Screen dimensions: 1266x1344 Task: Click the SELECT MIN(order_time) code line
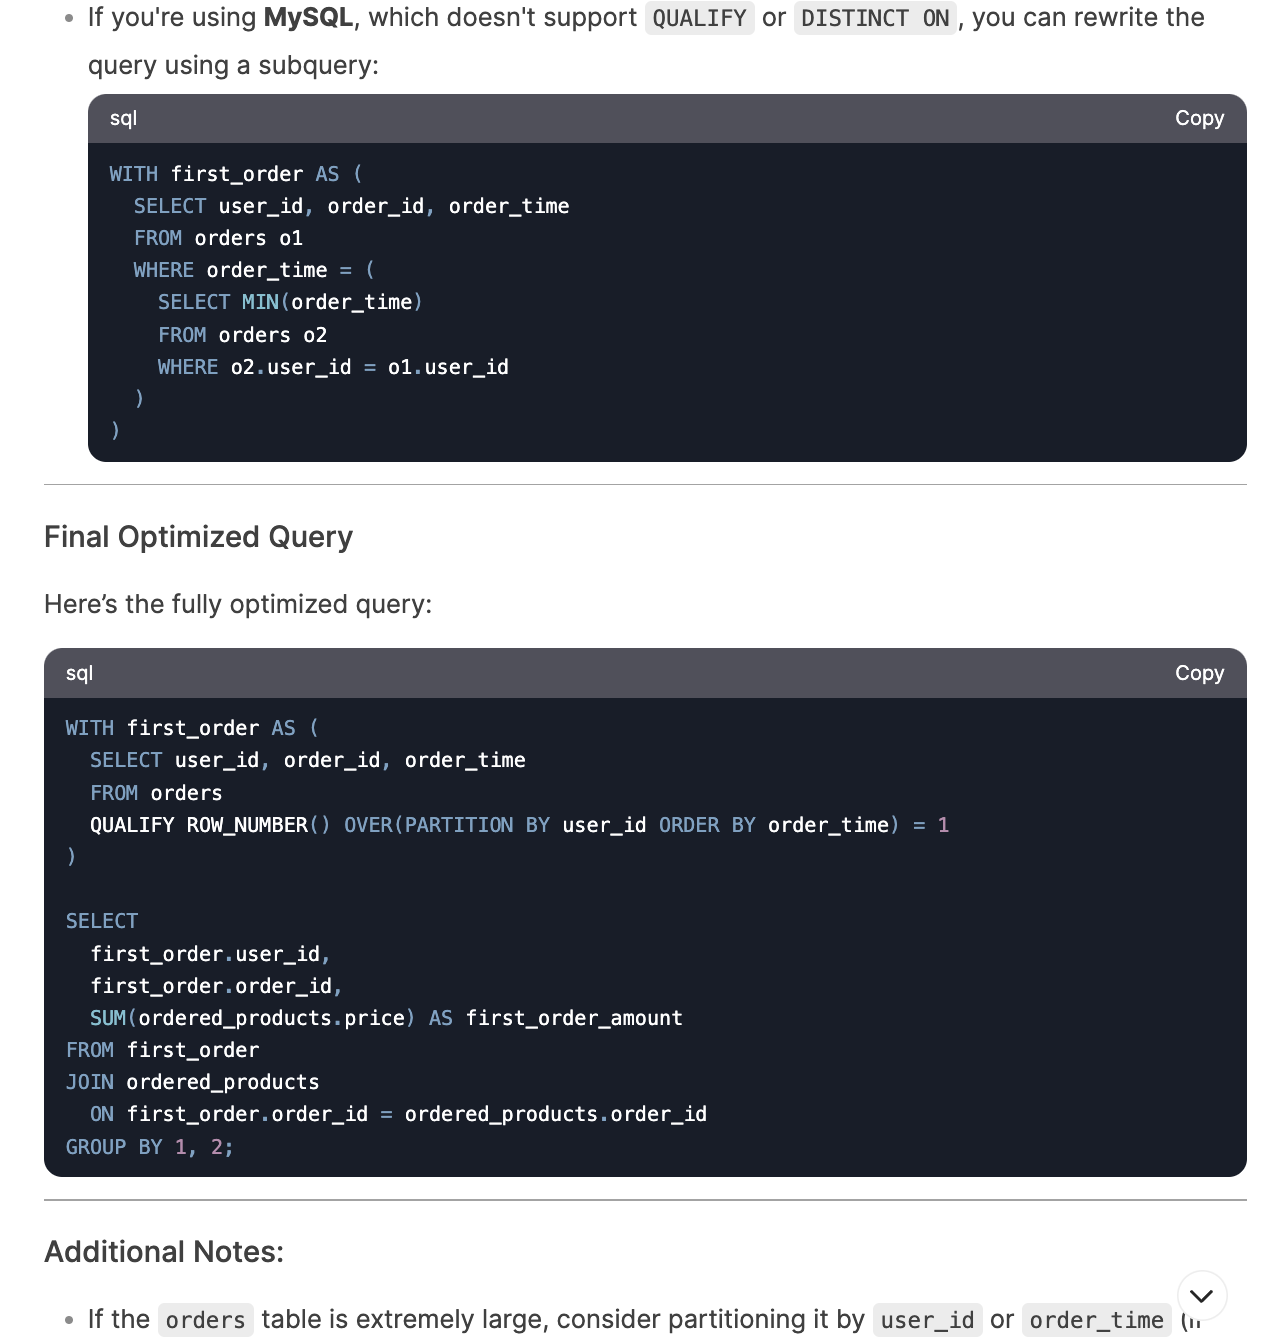click(290, 302)
